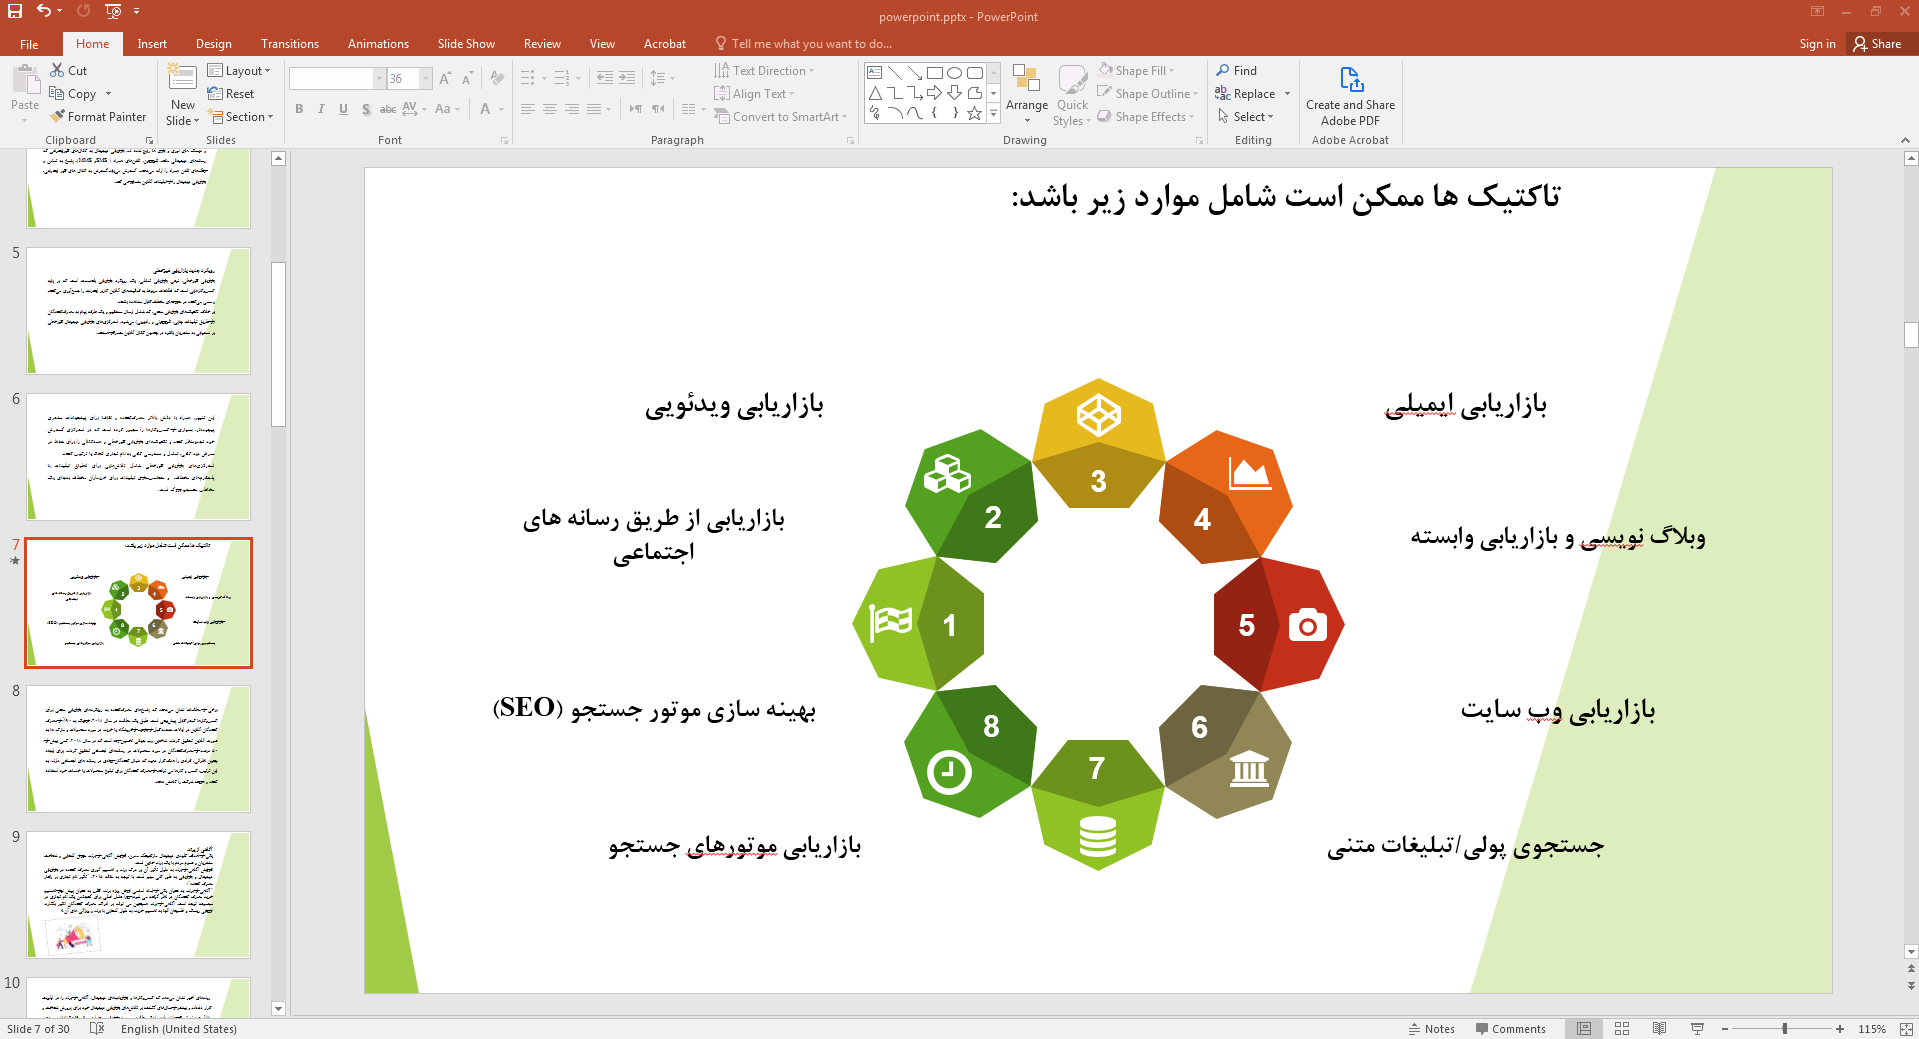1919x1039 pixels.
Task: Click the Increase List Level icon
Action: (x=627, y=78)
